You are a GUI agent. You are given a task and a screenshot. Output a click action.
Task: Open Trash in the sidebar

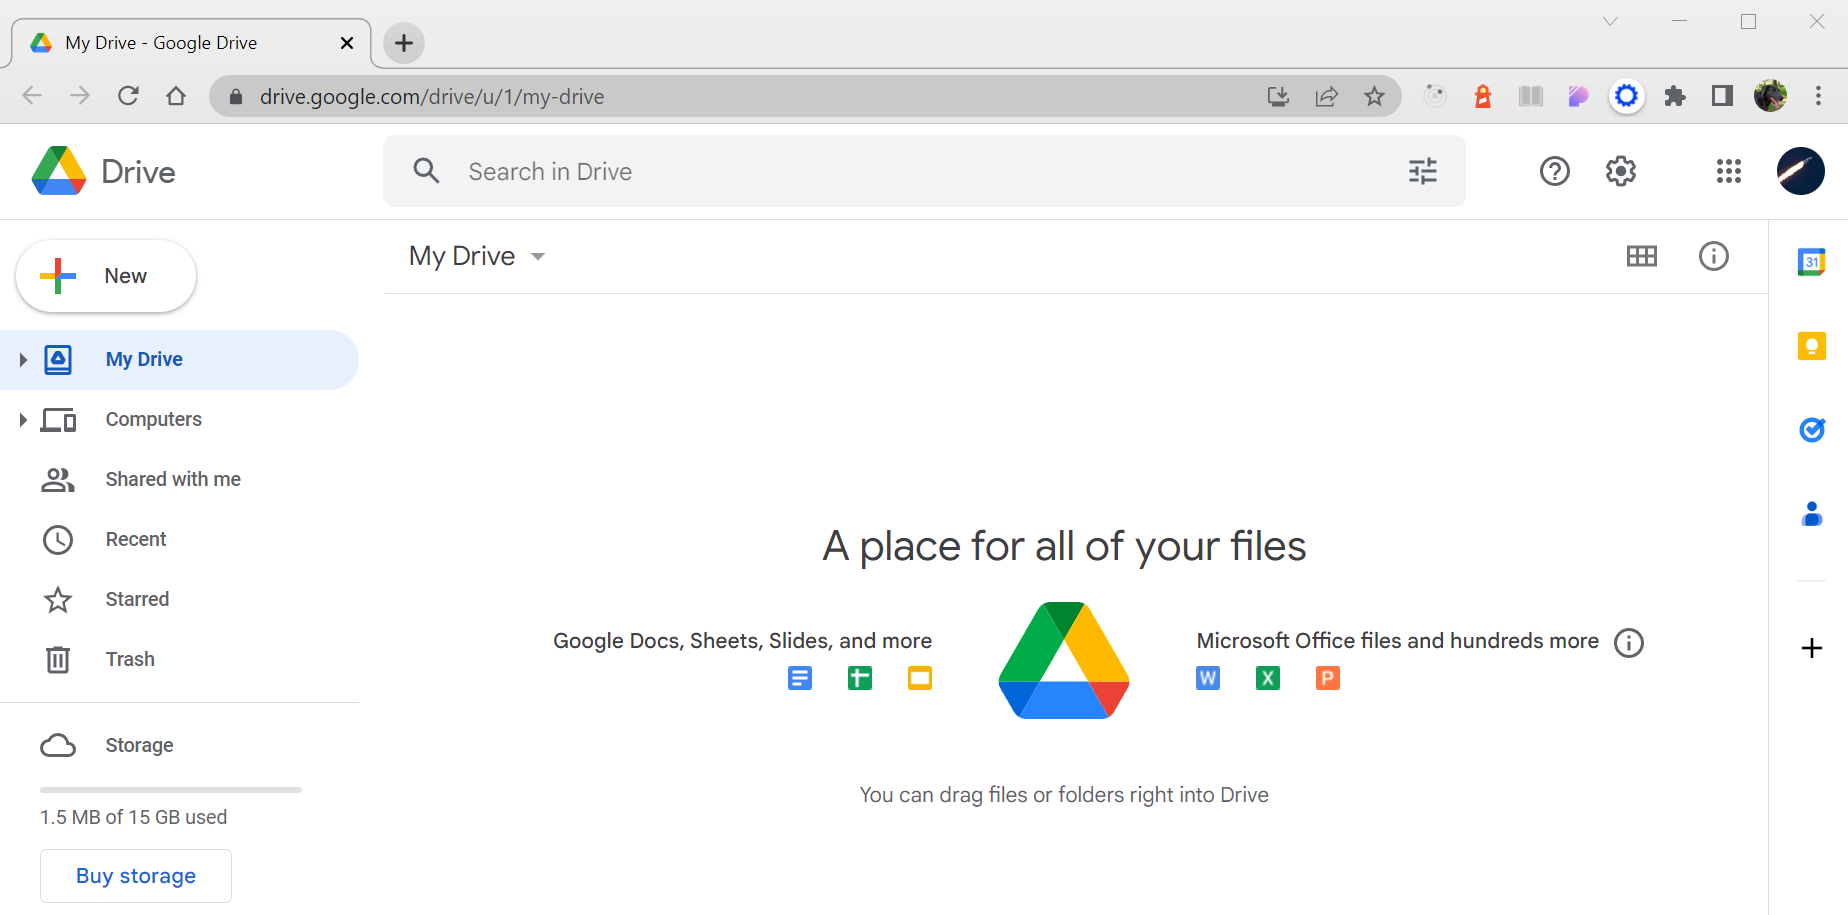coord(179,660)
